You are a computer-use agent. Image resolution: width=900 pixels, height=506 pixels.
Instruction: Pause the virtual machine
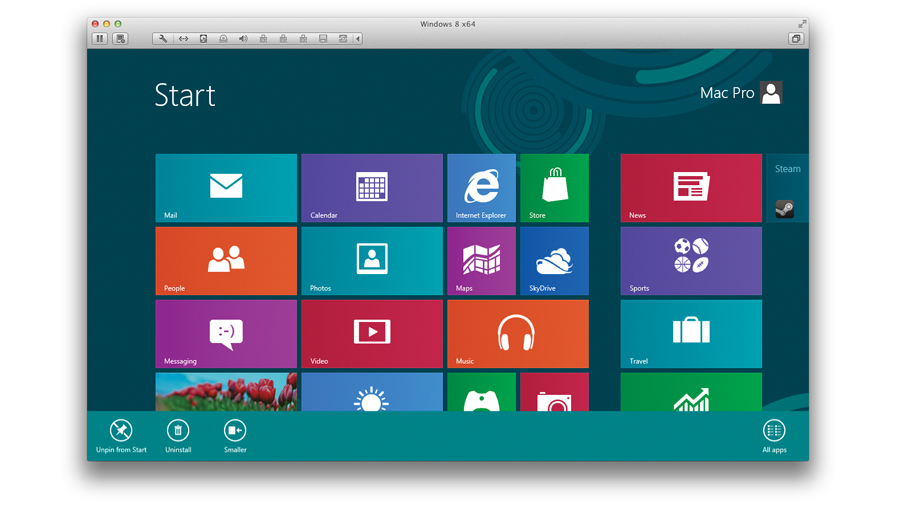point(100,38)
